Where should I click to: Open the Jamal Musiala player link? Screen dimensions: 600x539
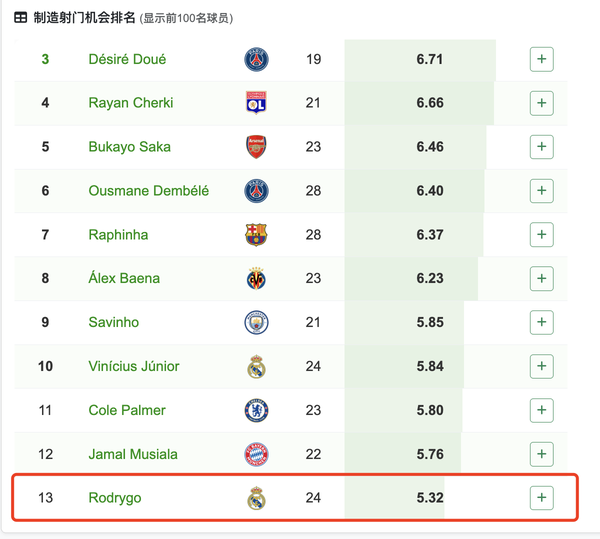133,454
